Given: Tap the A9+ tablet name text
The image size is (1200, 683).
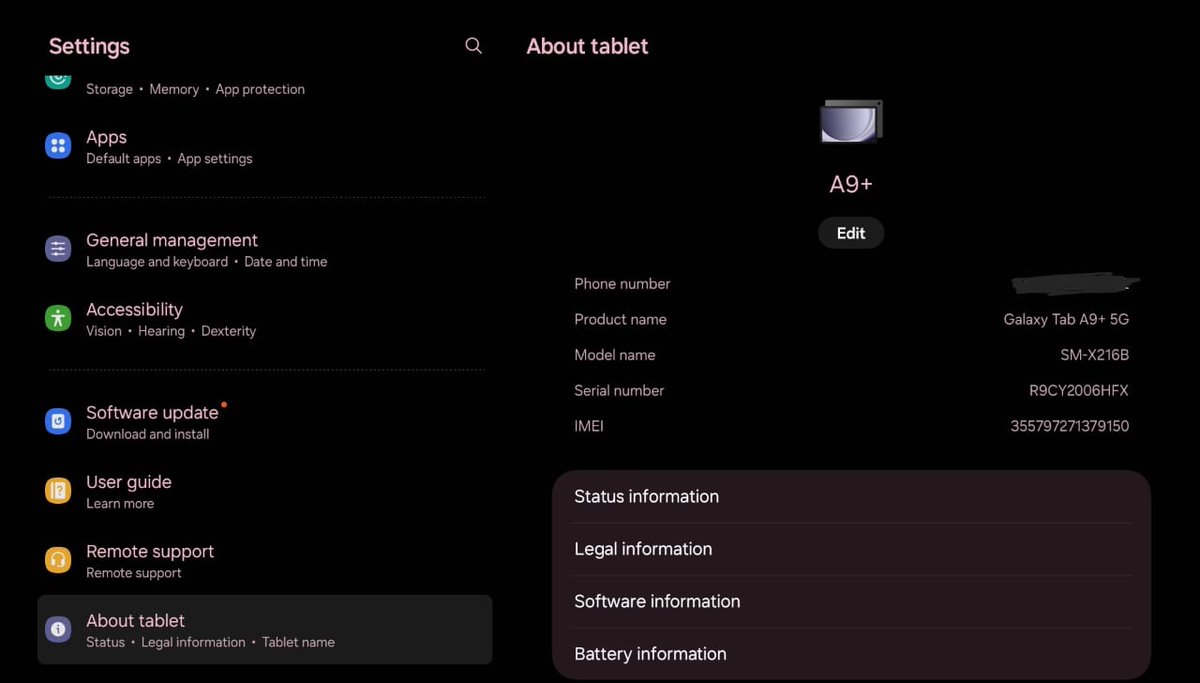Looking at the screenshot, I should [x=851, y=184].
